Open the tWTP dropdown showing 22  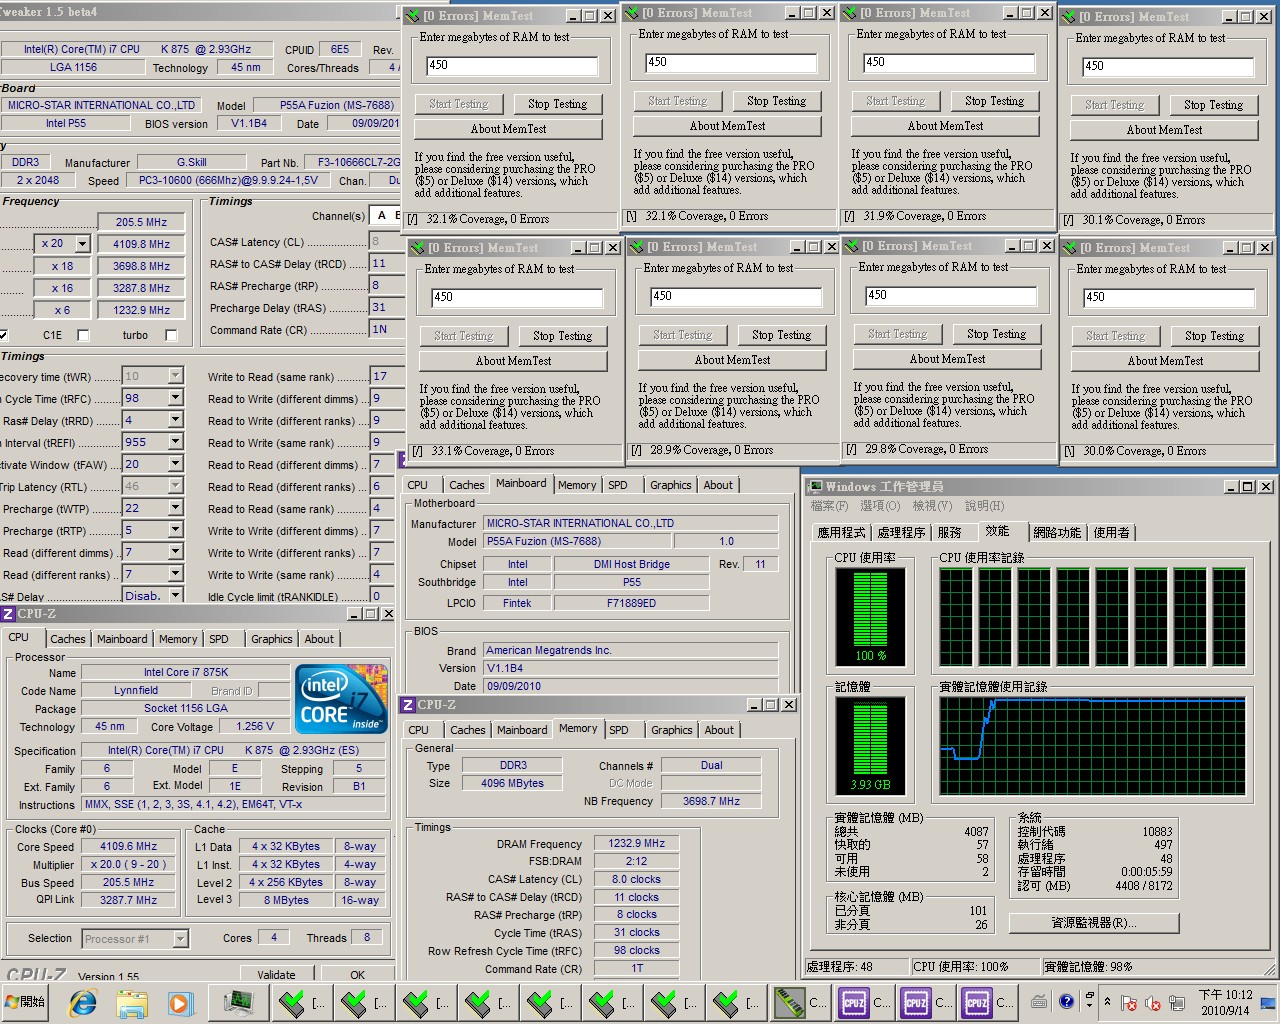(x=175, y=508)
